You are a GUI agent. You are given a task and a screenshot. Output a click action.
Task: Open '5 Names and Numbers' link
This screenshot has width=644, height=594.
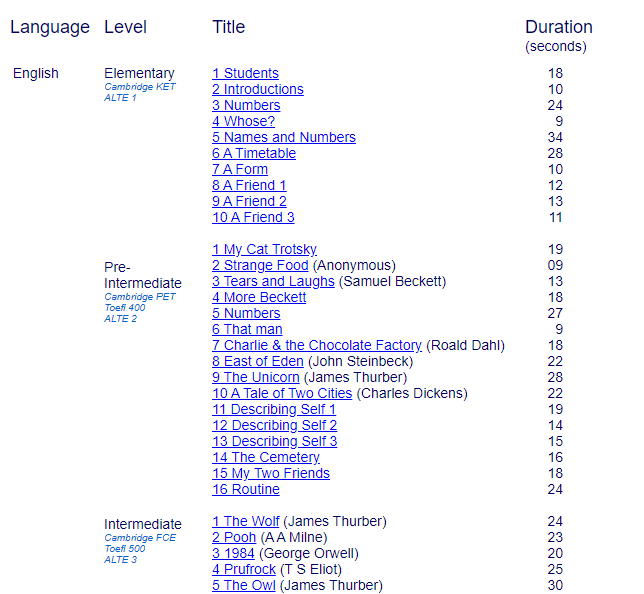[x=284, y=137]
